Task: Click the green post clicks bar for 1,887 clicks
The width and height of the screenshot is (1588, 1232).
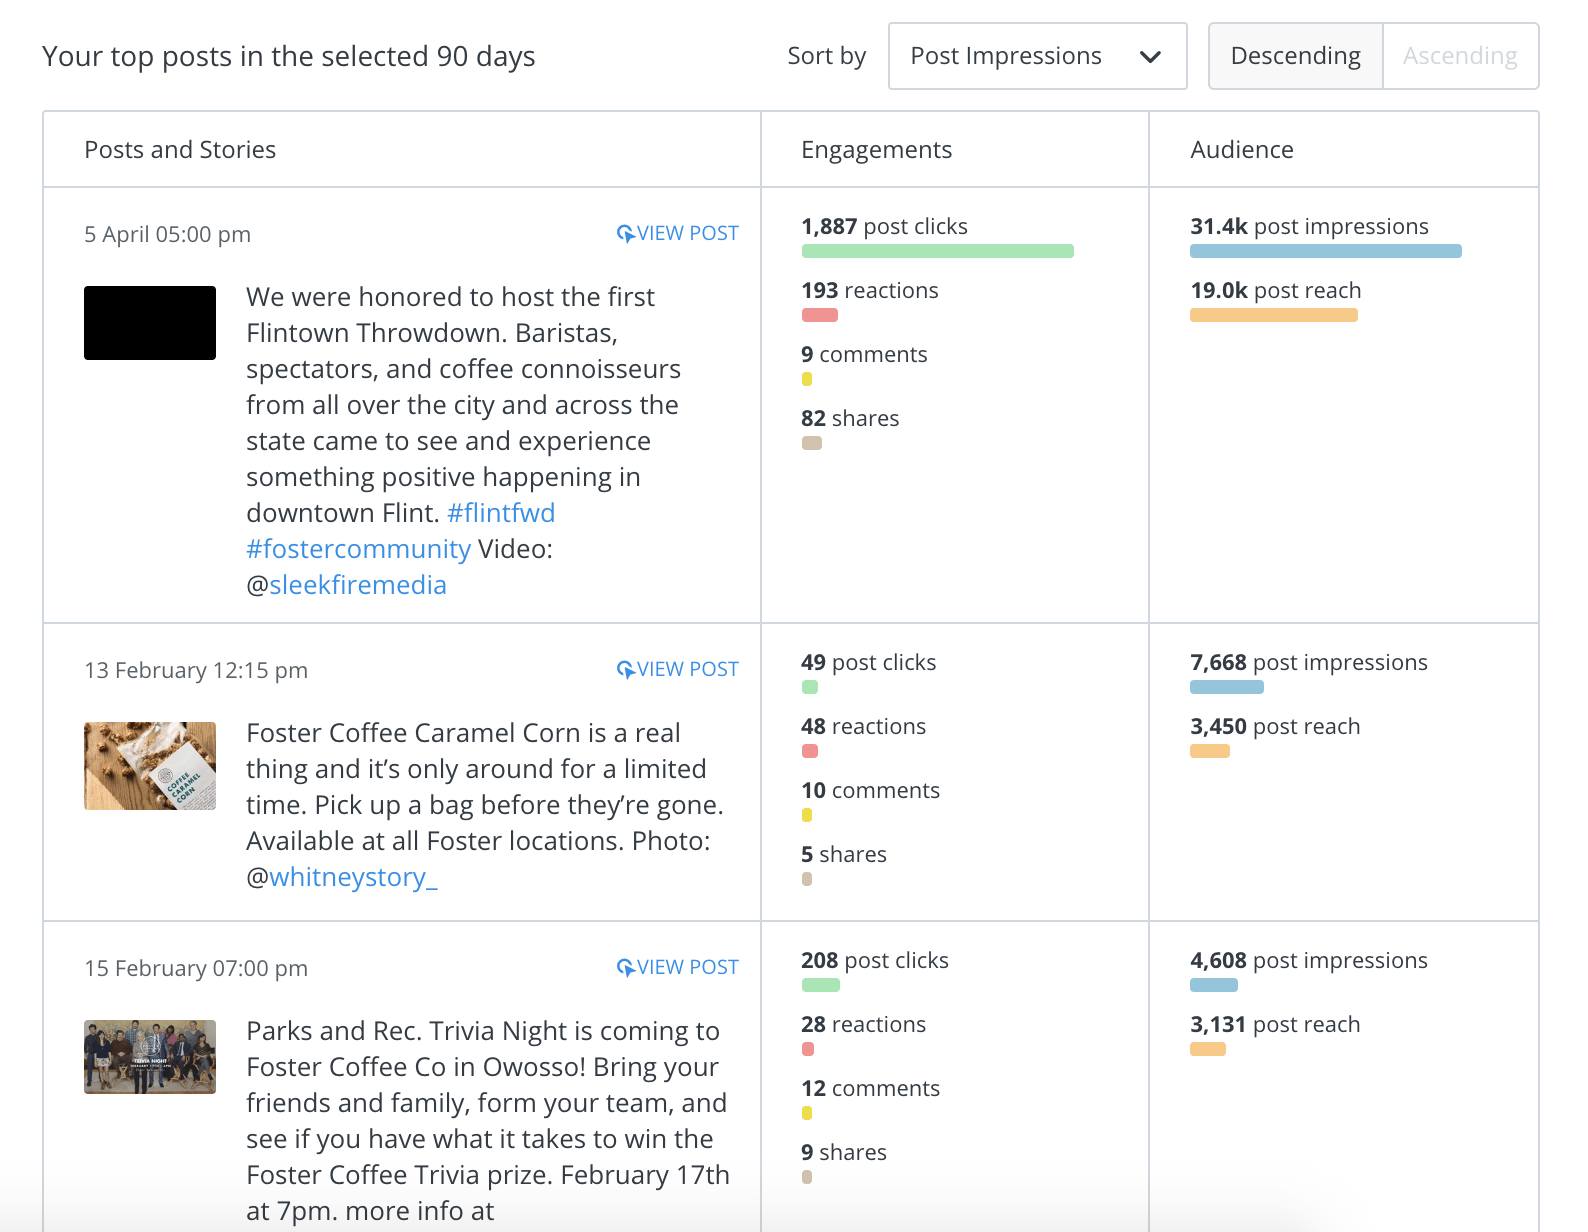Action: click(936, 250)
